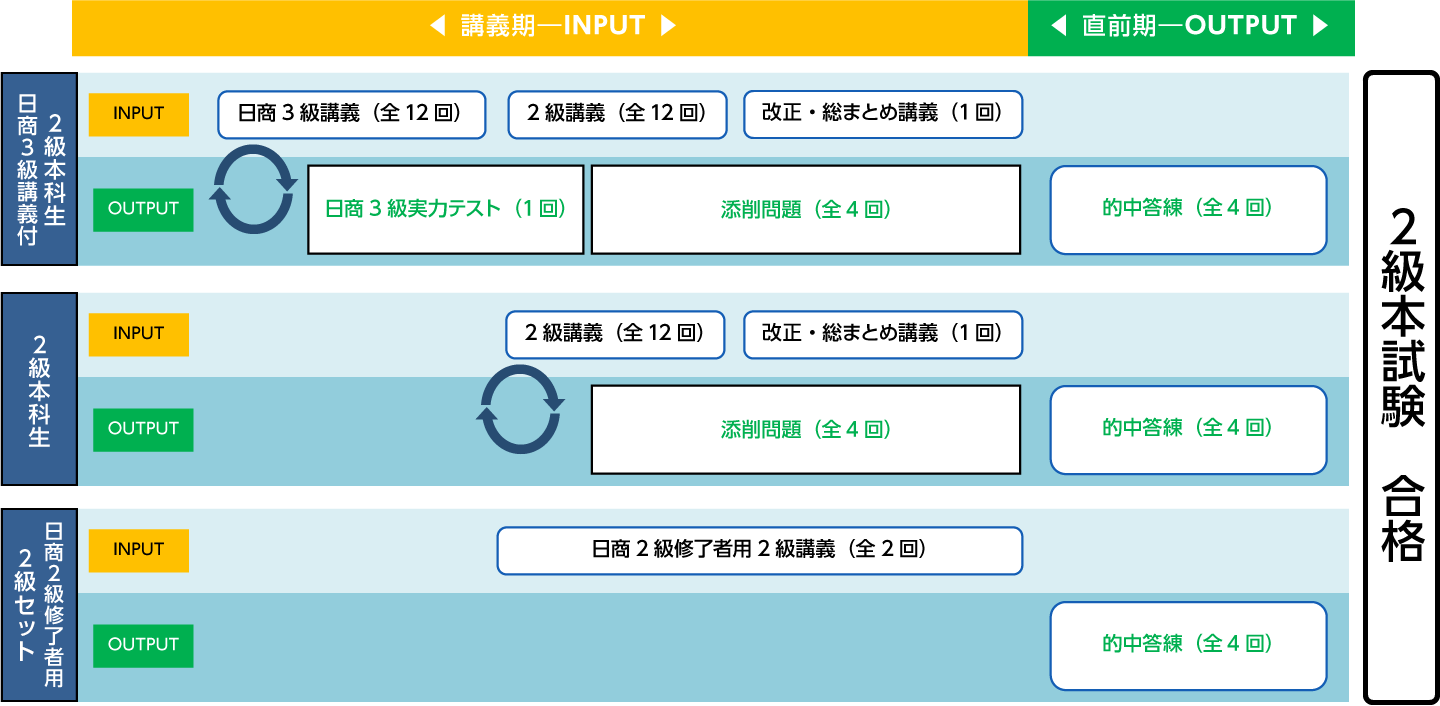Click the 2級本試験 合格 vertical box

1401,387
